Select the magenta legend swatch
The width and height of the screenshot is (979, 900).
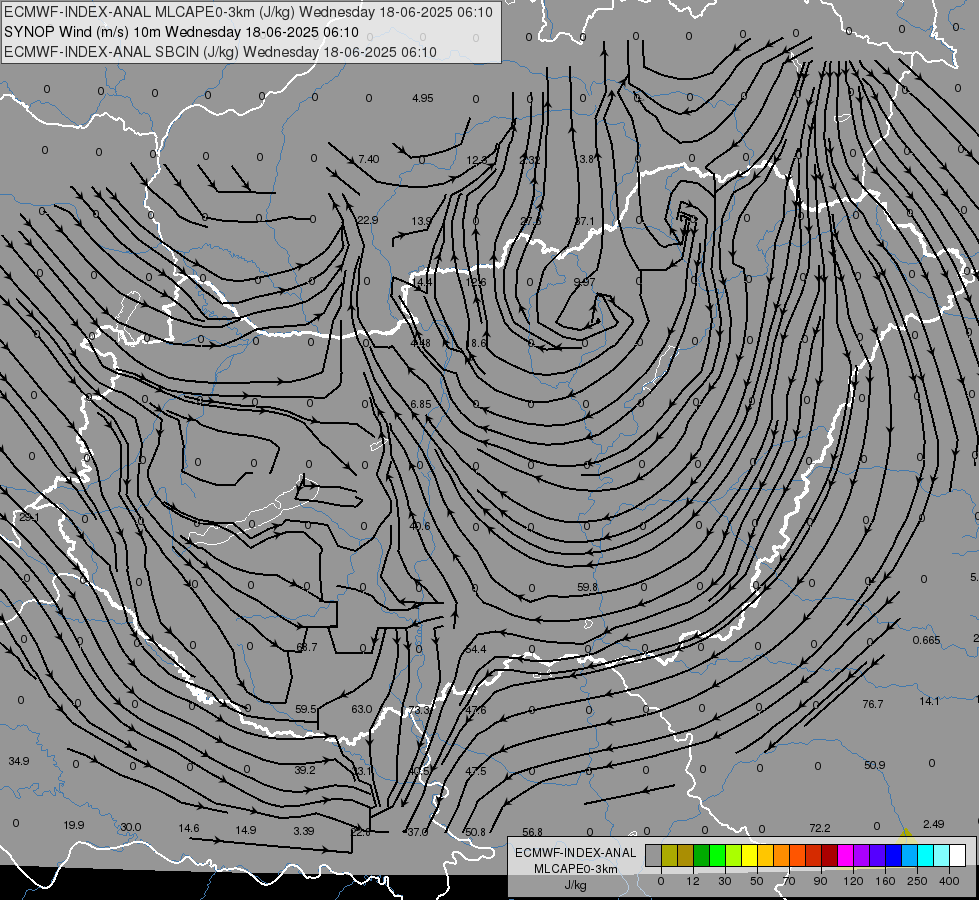[x=846, y=855]
